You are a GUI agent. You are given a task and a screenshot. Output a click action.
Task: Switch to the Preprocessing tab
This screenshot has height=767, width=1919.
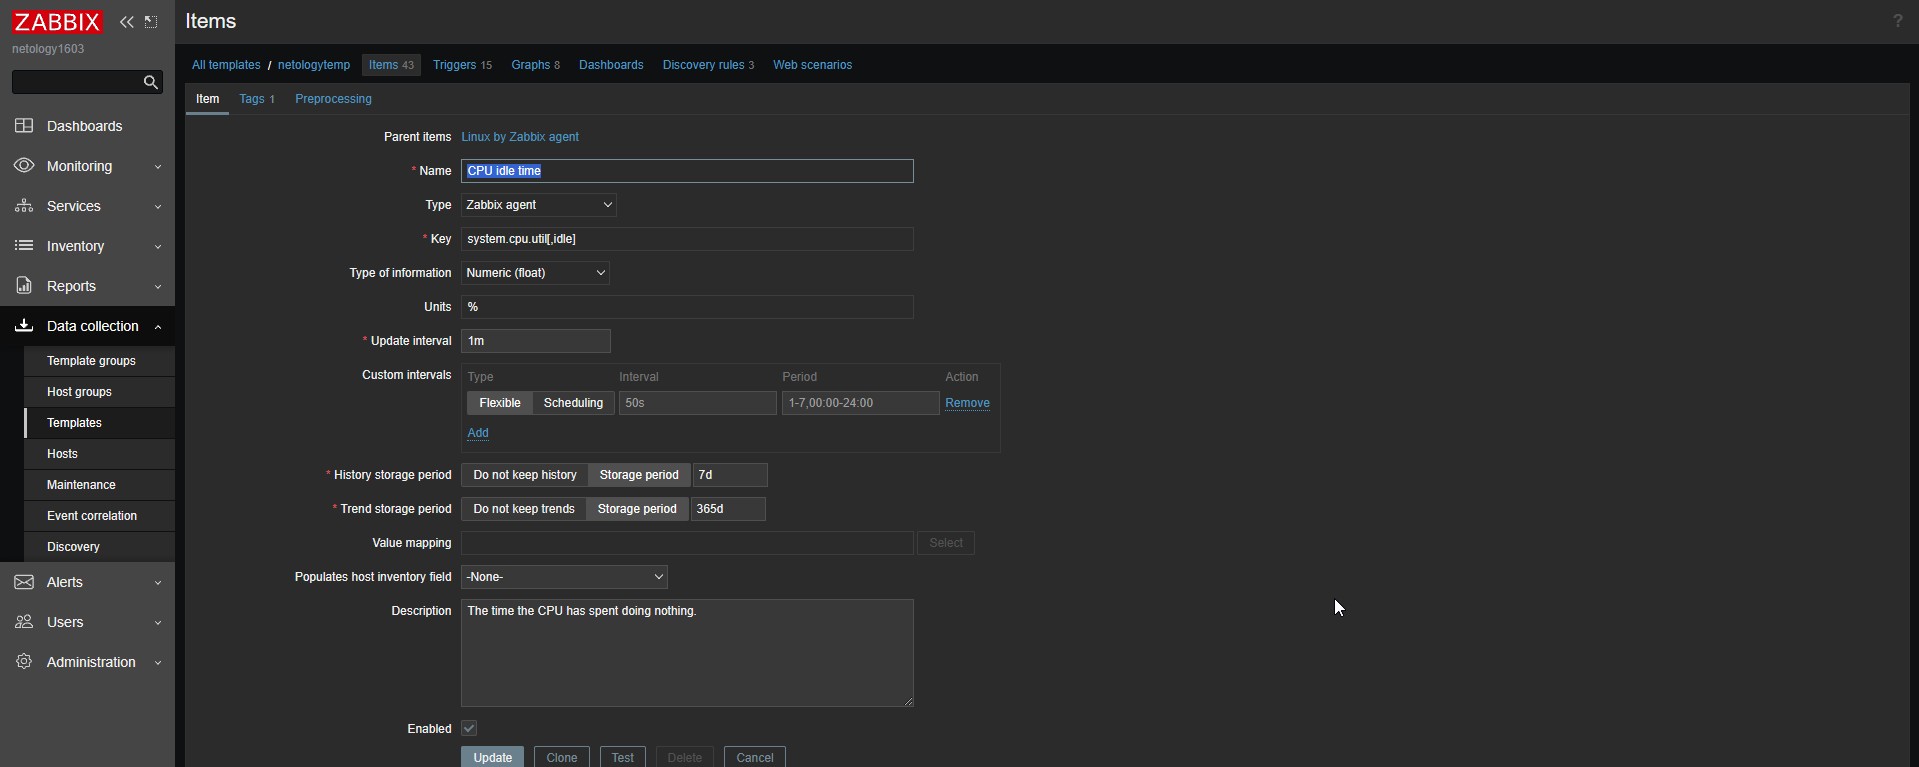[333, 99]
